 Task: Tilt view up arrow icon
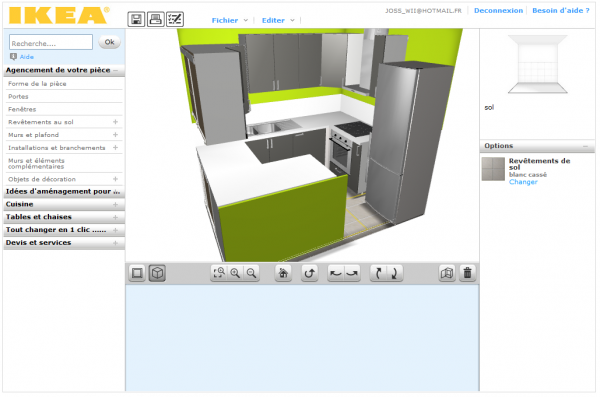(378, 273)
